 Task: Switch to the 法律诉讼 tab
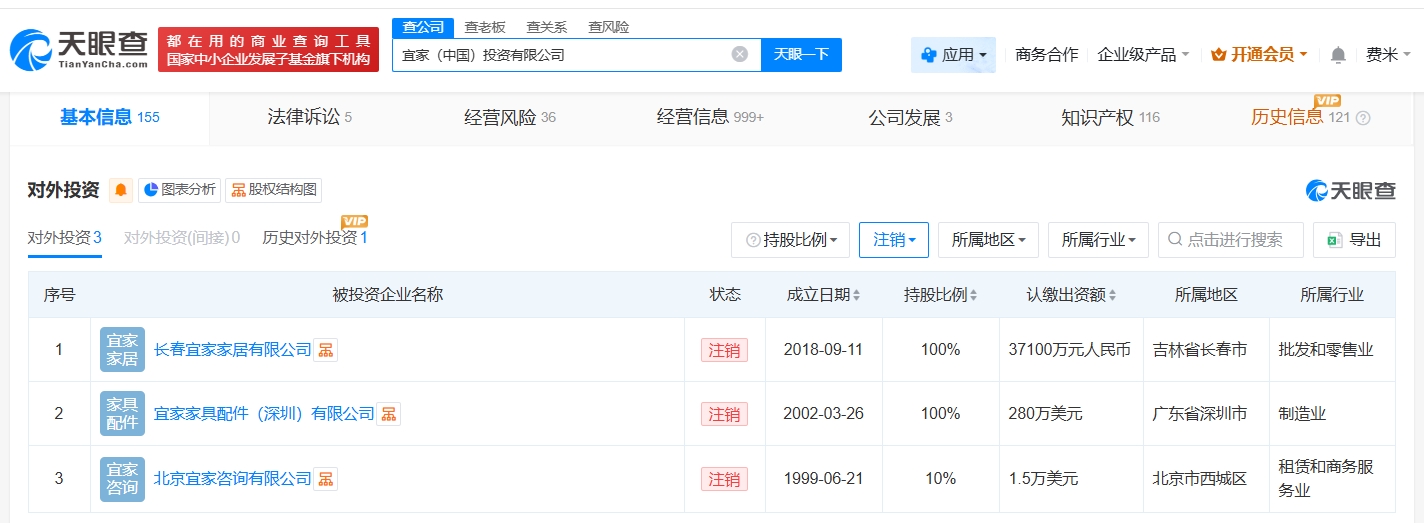pos(309,118)
